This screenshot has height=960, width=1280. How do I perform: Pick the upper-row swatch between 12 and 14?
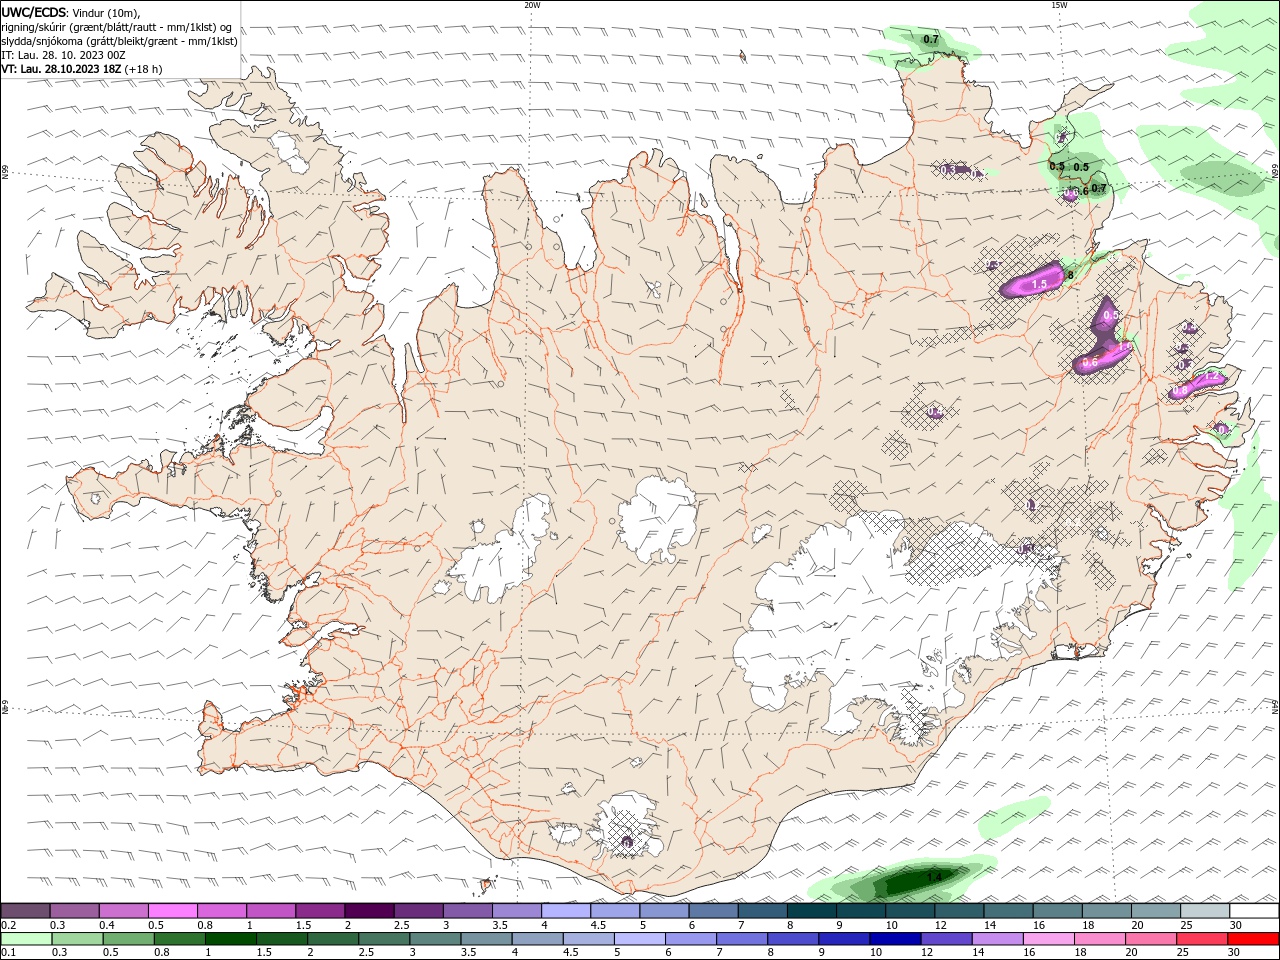click(x=960, y=911)
